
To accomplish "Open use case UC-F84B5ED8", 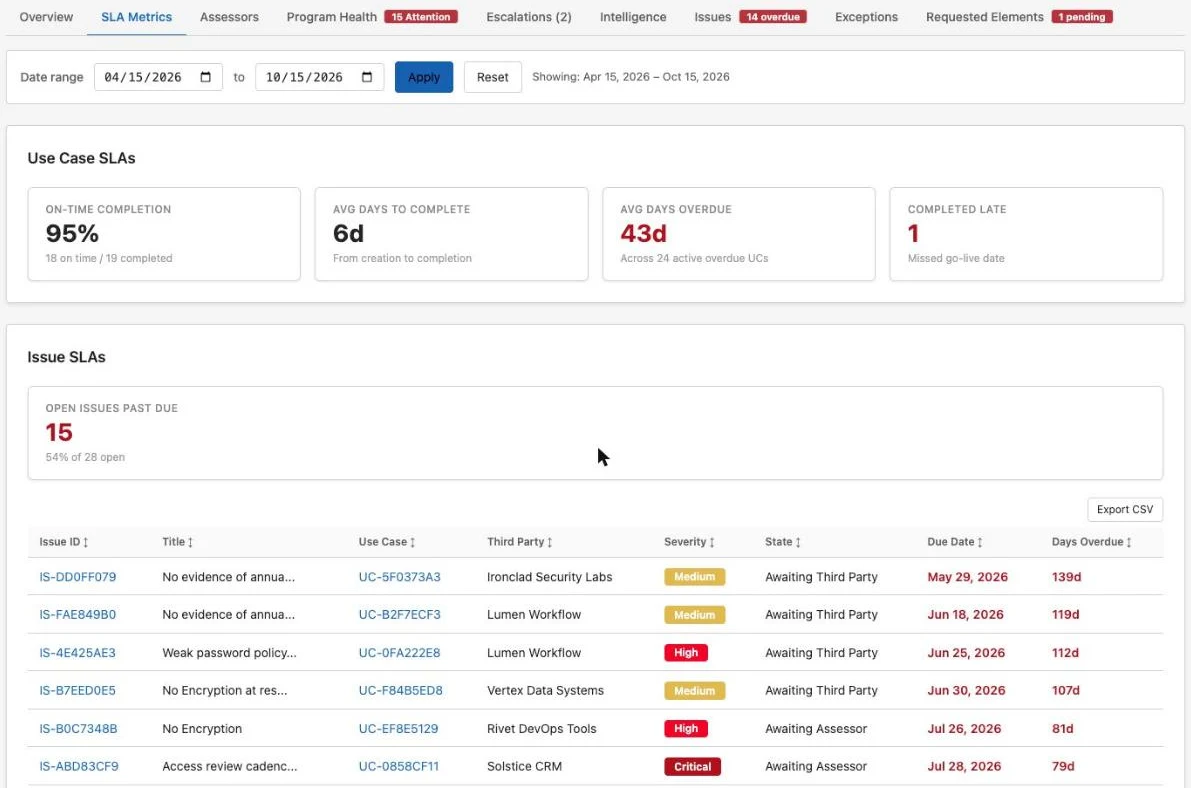I will [x=400, y=691].
